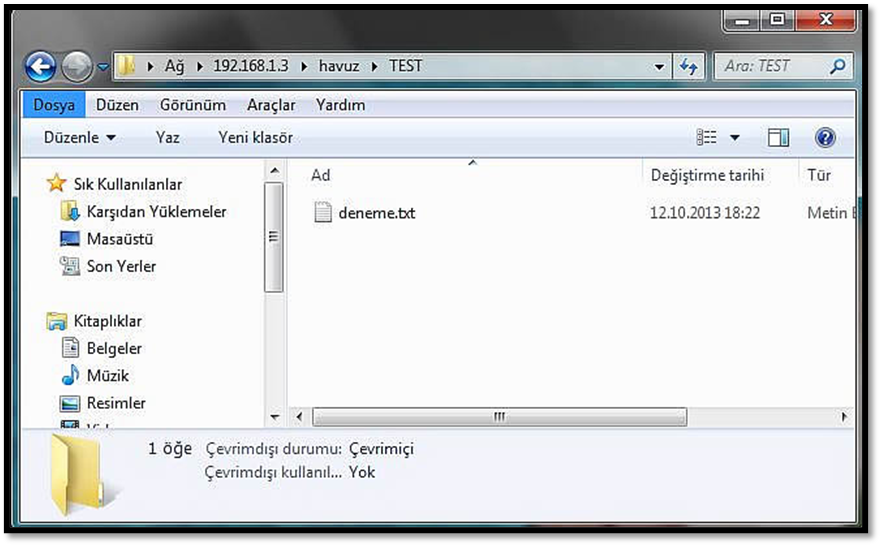Image resolution: width=881 pixels, height=546 pixels.
Task: Open the Araçlar menu
Action: (x=271, y=105)
